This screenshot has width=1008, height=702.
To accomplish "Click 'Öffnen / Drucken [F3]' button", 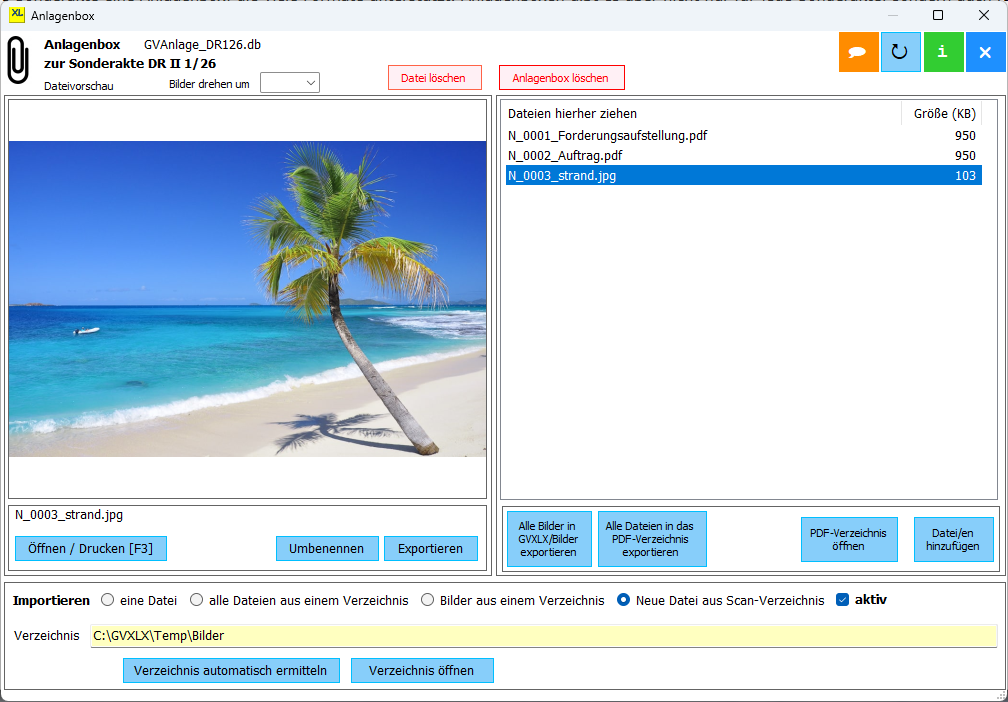I will click(x=91, y=548).
